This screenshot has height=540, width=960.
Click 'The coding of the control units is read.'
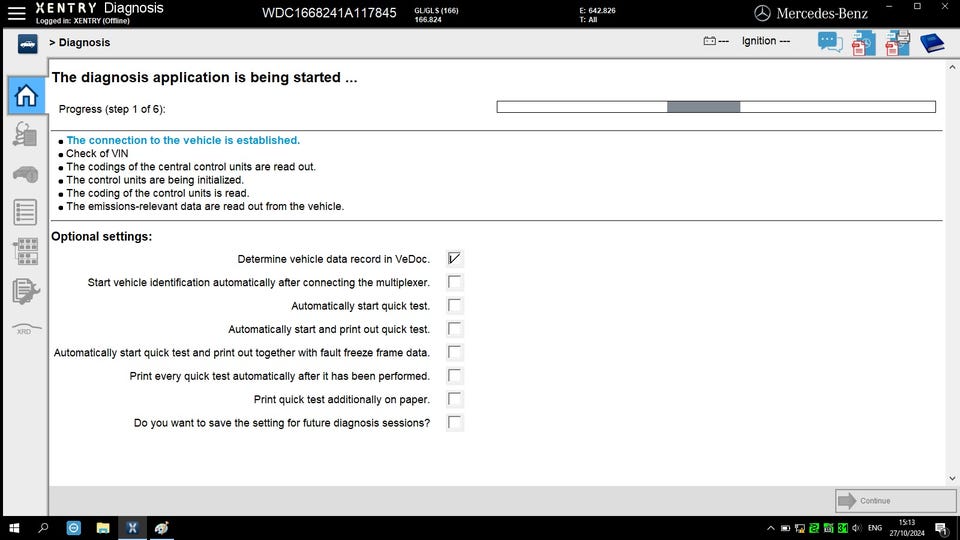click(157, 193)
